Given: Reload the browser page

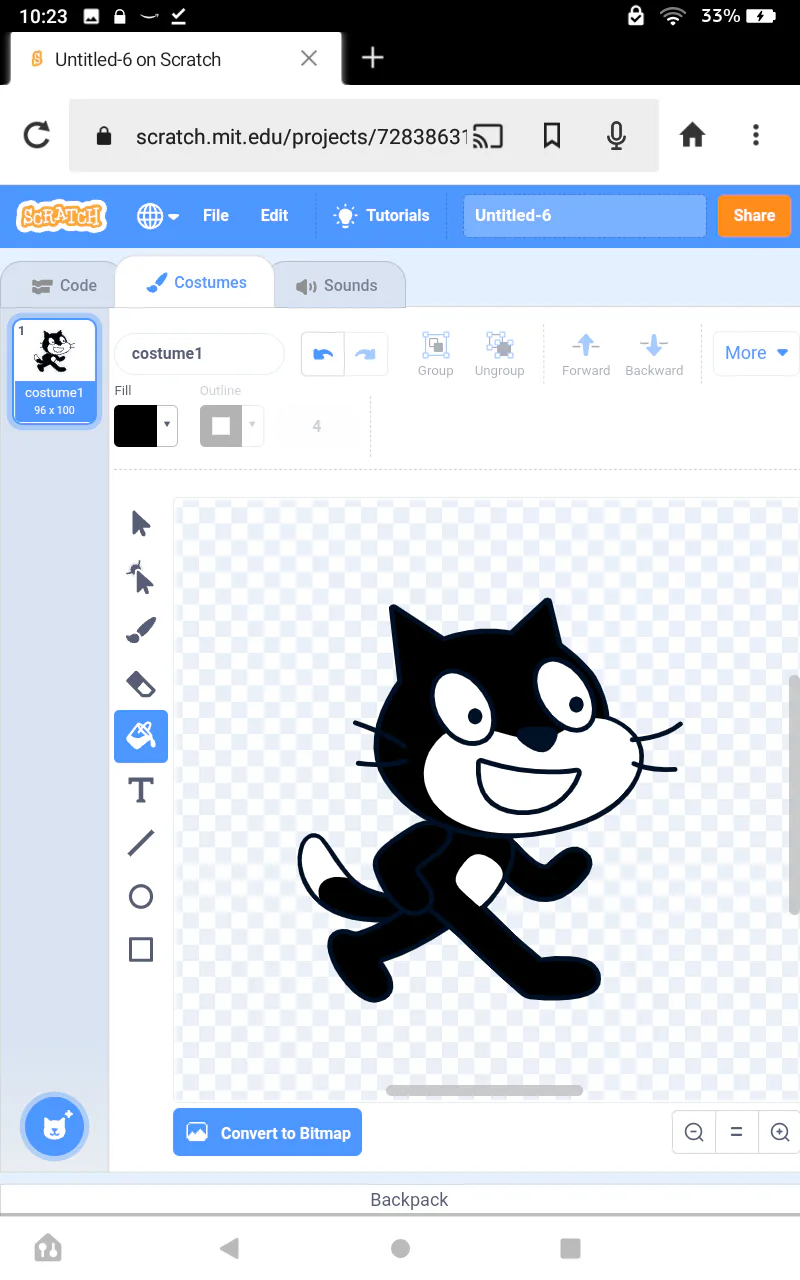Looking at the screenshot, I should [37, 135].
